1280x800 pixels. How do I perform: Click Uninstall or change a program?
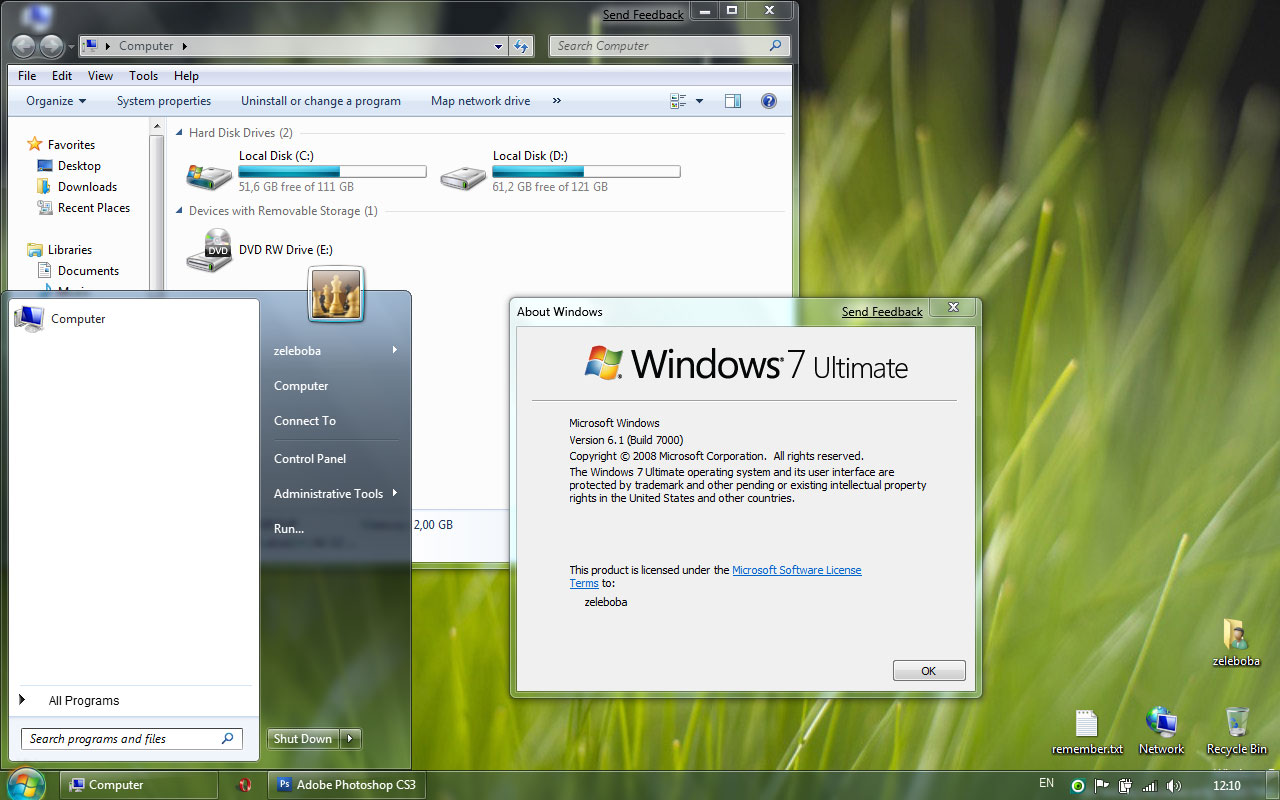[x=321, y=101]
